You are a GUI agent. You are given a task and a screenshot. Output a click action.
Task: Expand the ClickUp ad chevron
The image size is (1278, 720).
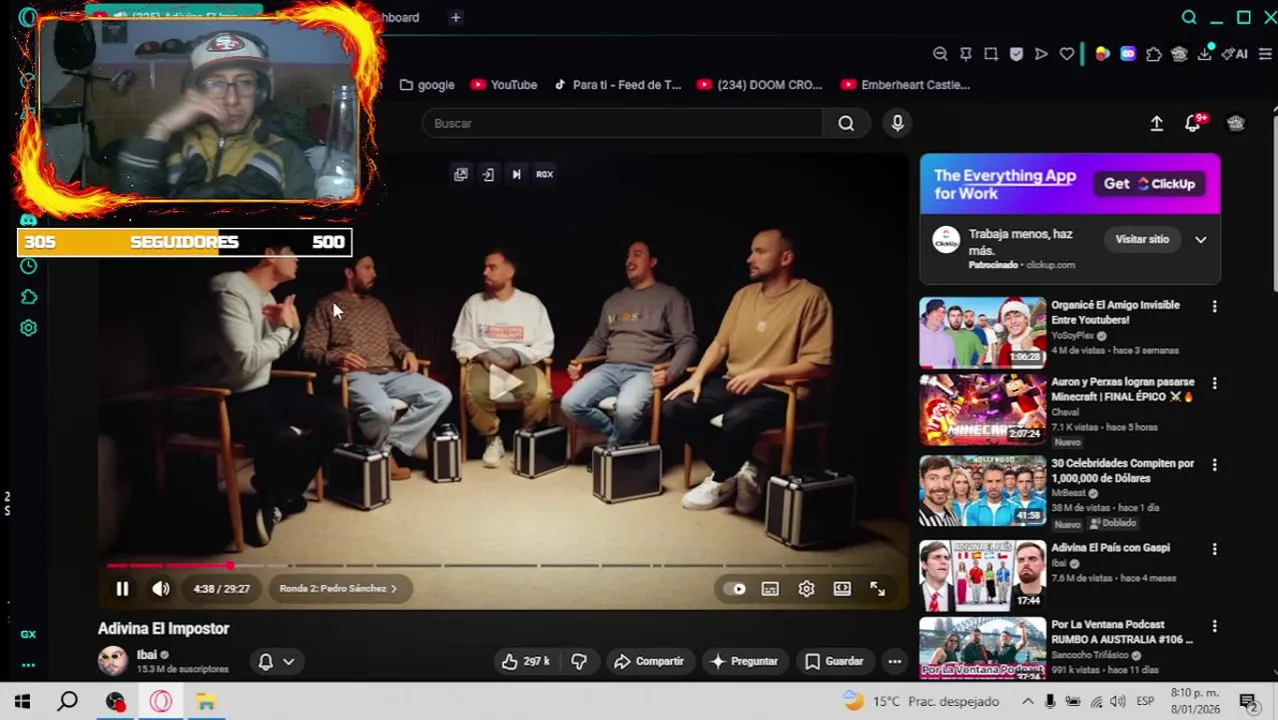click(x=1201, y=240)
